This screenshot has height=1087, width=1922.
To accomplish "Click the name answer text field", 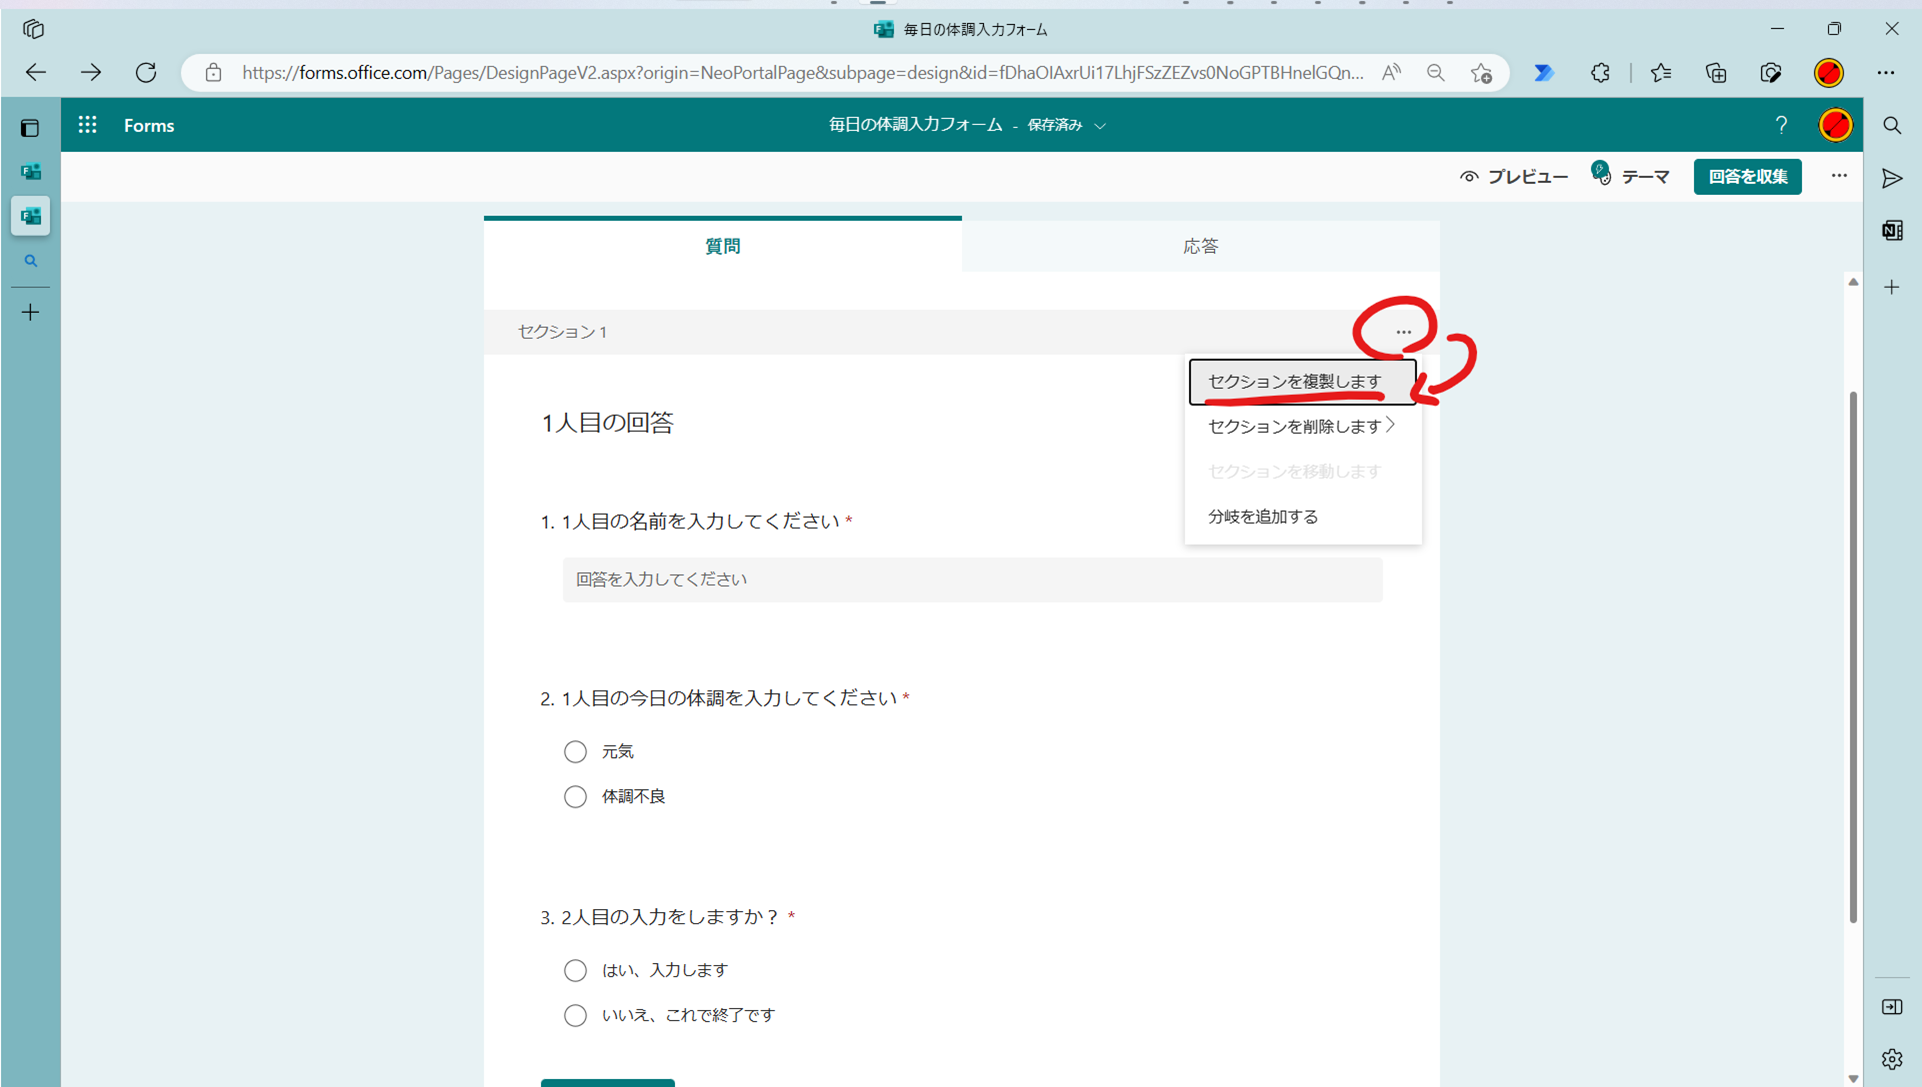I will [972, 579].
